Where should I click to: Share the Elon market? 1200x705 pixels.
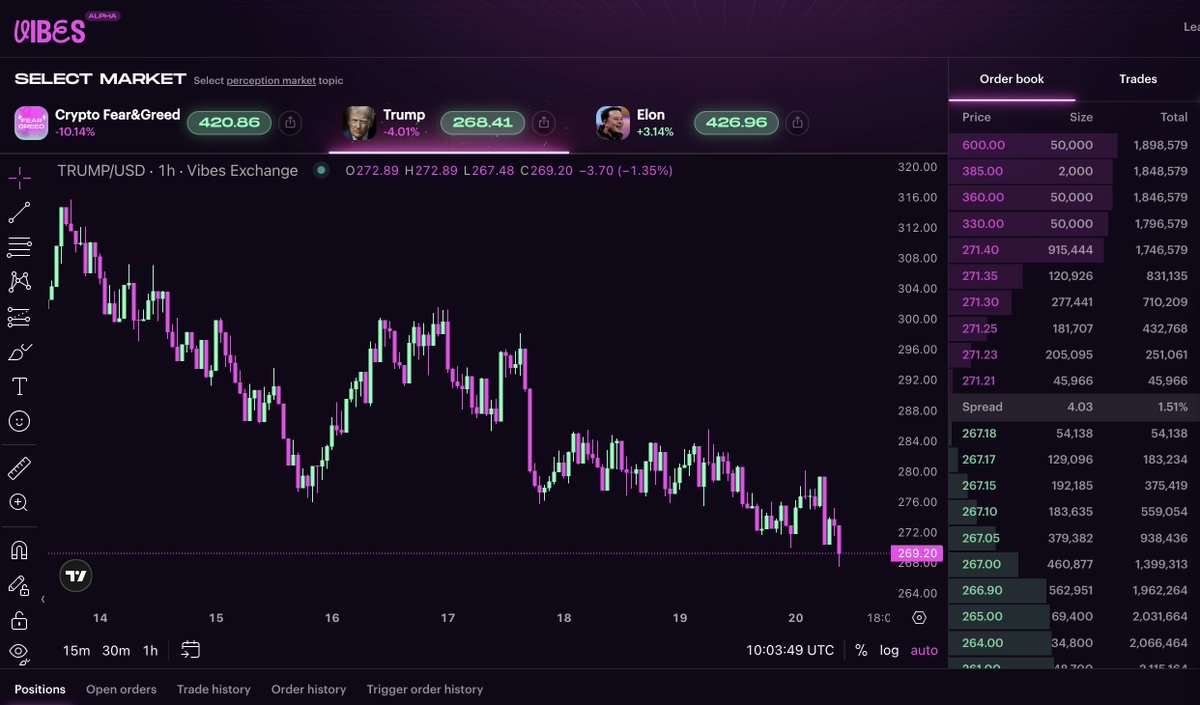coord(797,123)
